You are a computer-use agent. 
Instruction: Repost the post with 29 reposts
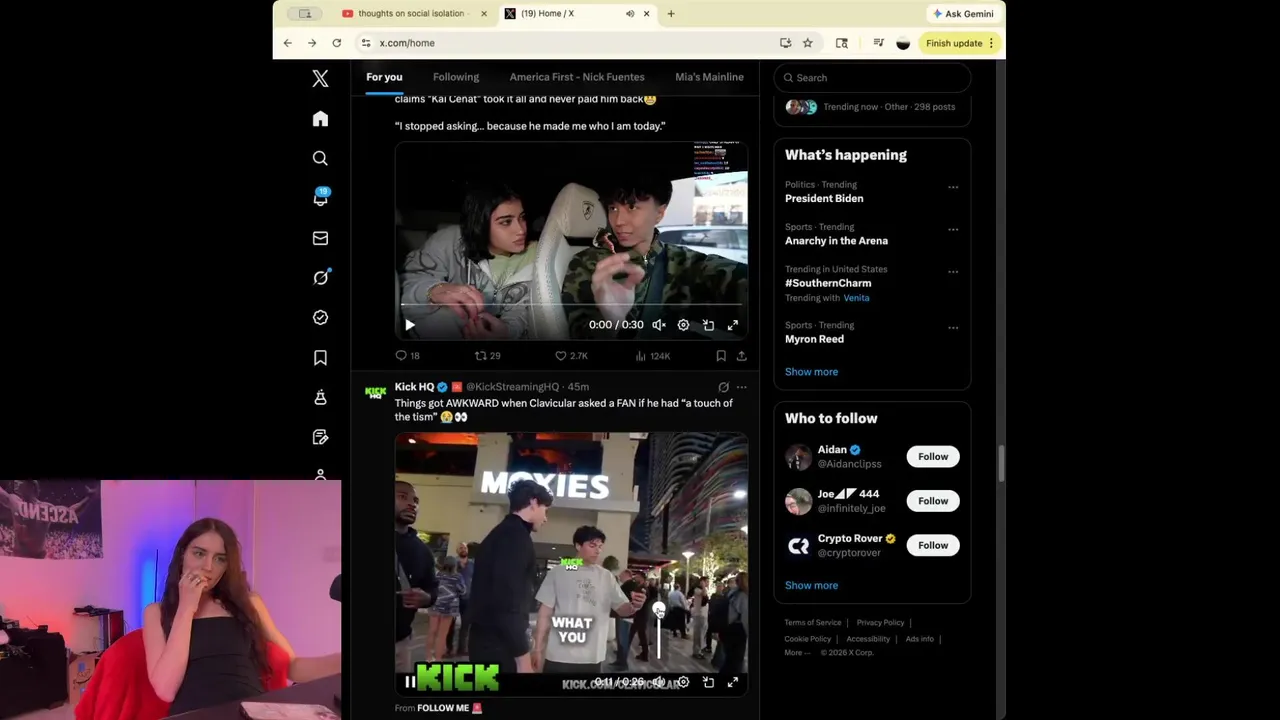487,355
